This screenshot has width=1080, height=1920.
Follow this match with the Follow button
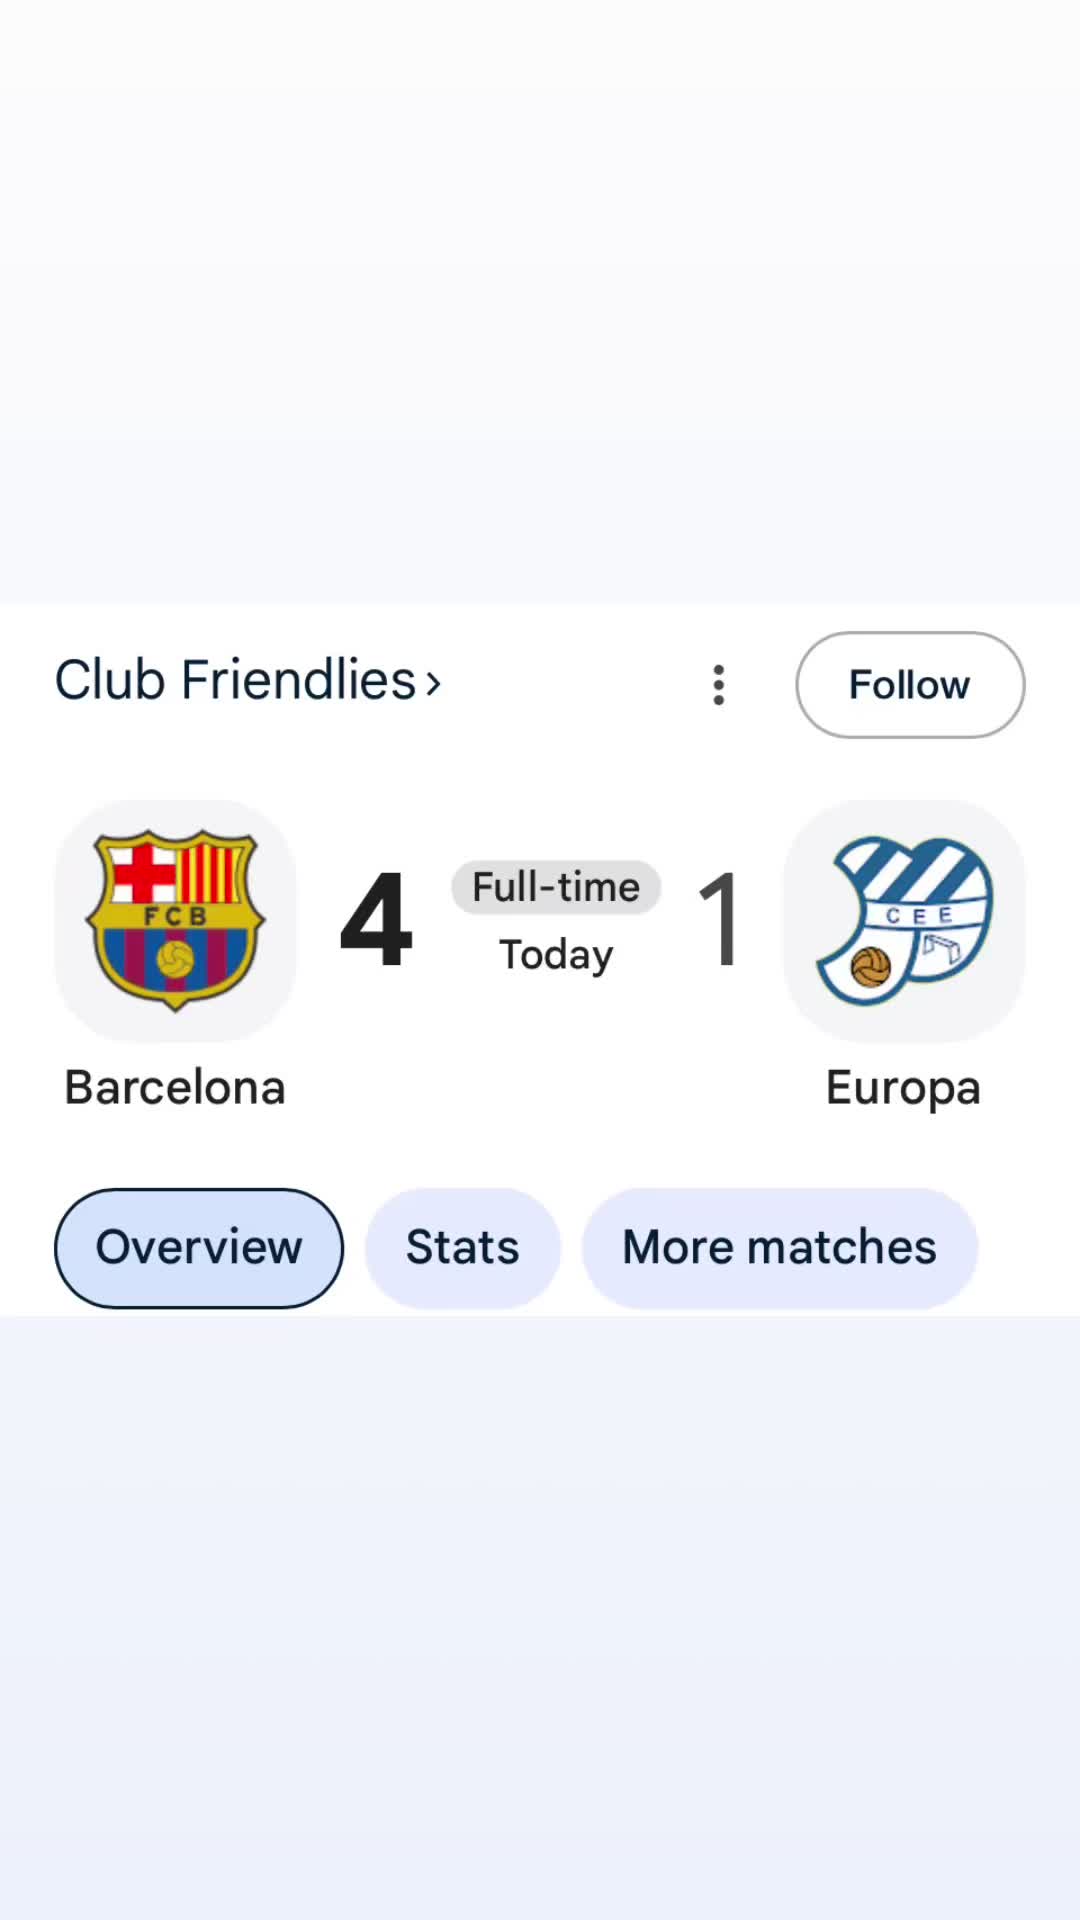(910, 685)
